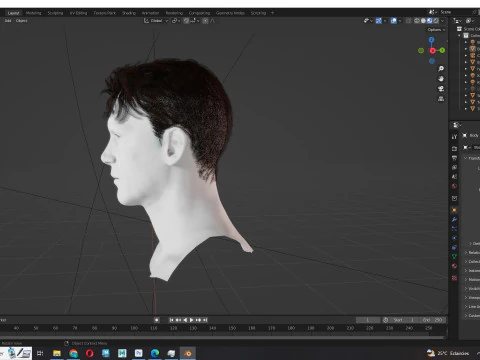Switch to wireframe viewport shading

tap(417, 21)
